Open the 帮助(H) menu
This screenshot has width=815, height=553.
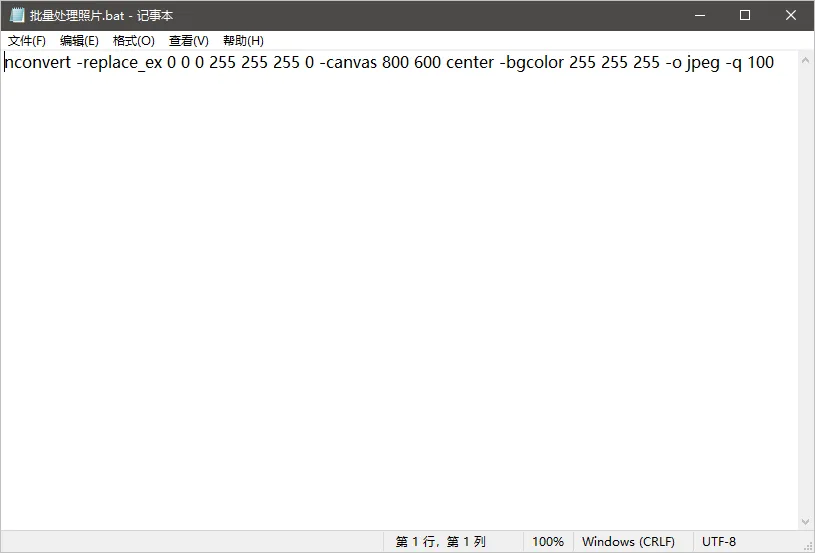pyautogui.click(x=243, y=41)
